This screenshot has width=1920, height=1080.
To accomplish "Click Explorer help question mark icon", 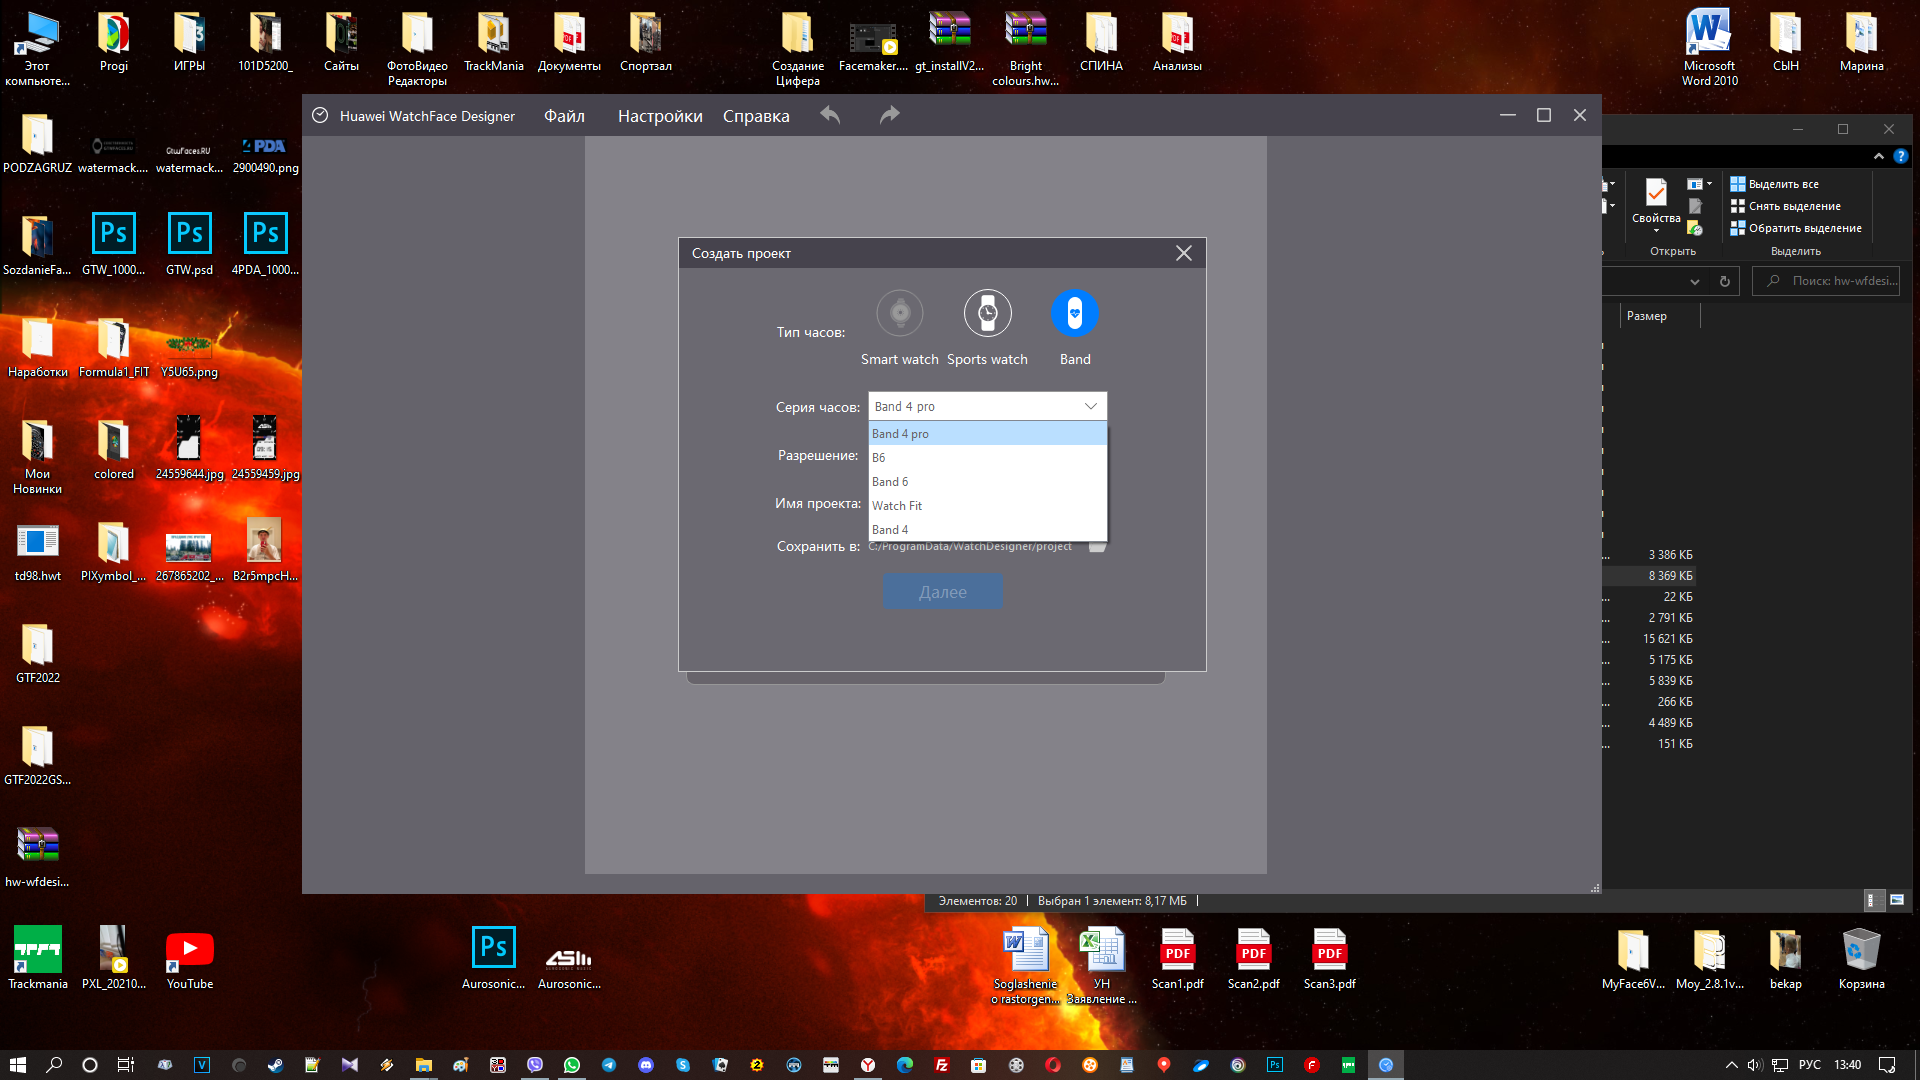I will click(x=1901, y=156).
